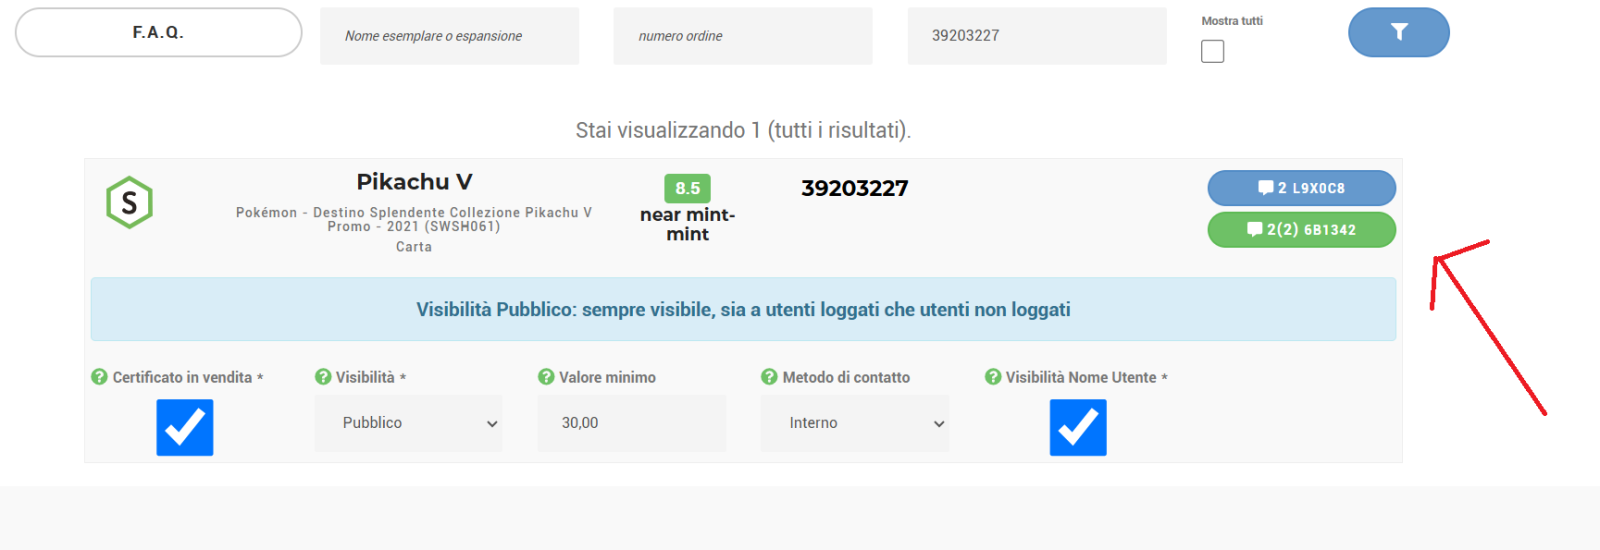Open the F.A.Q. button
The image size is (1600, 550).
[x=158, y=32]
